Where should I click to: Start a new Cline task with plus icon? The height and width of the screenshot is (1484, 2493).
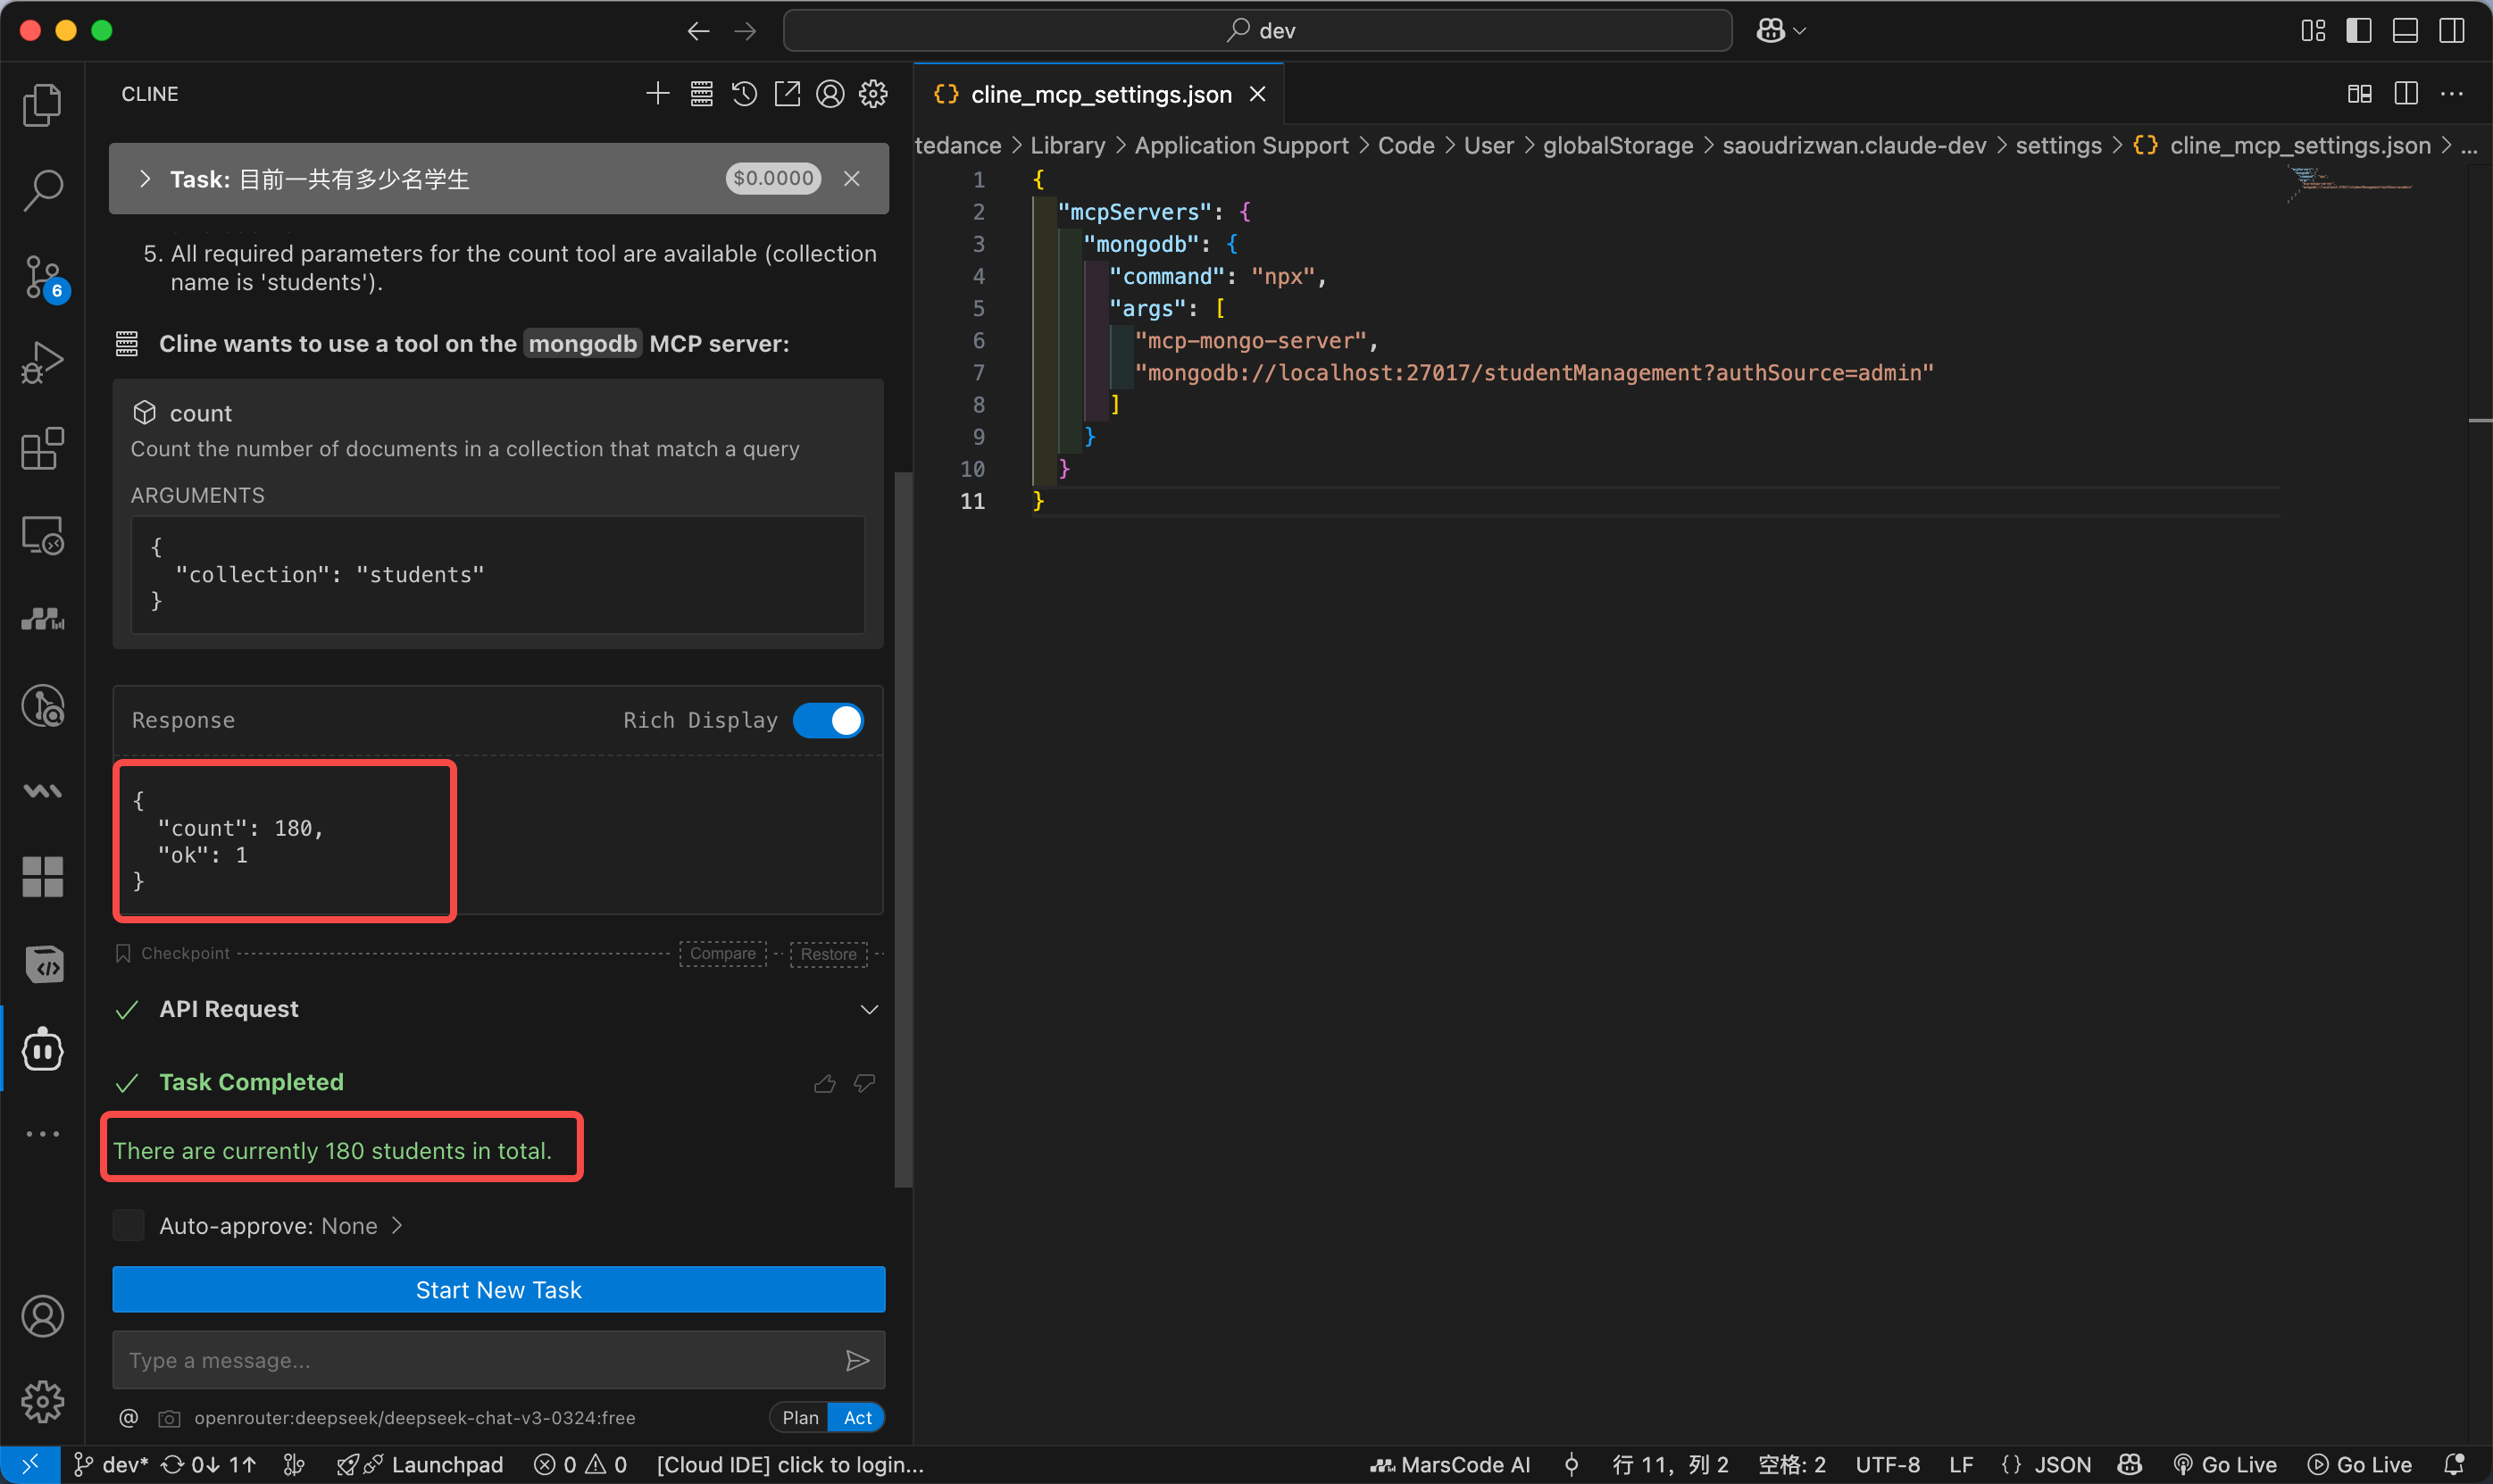point(657,94)
